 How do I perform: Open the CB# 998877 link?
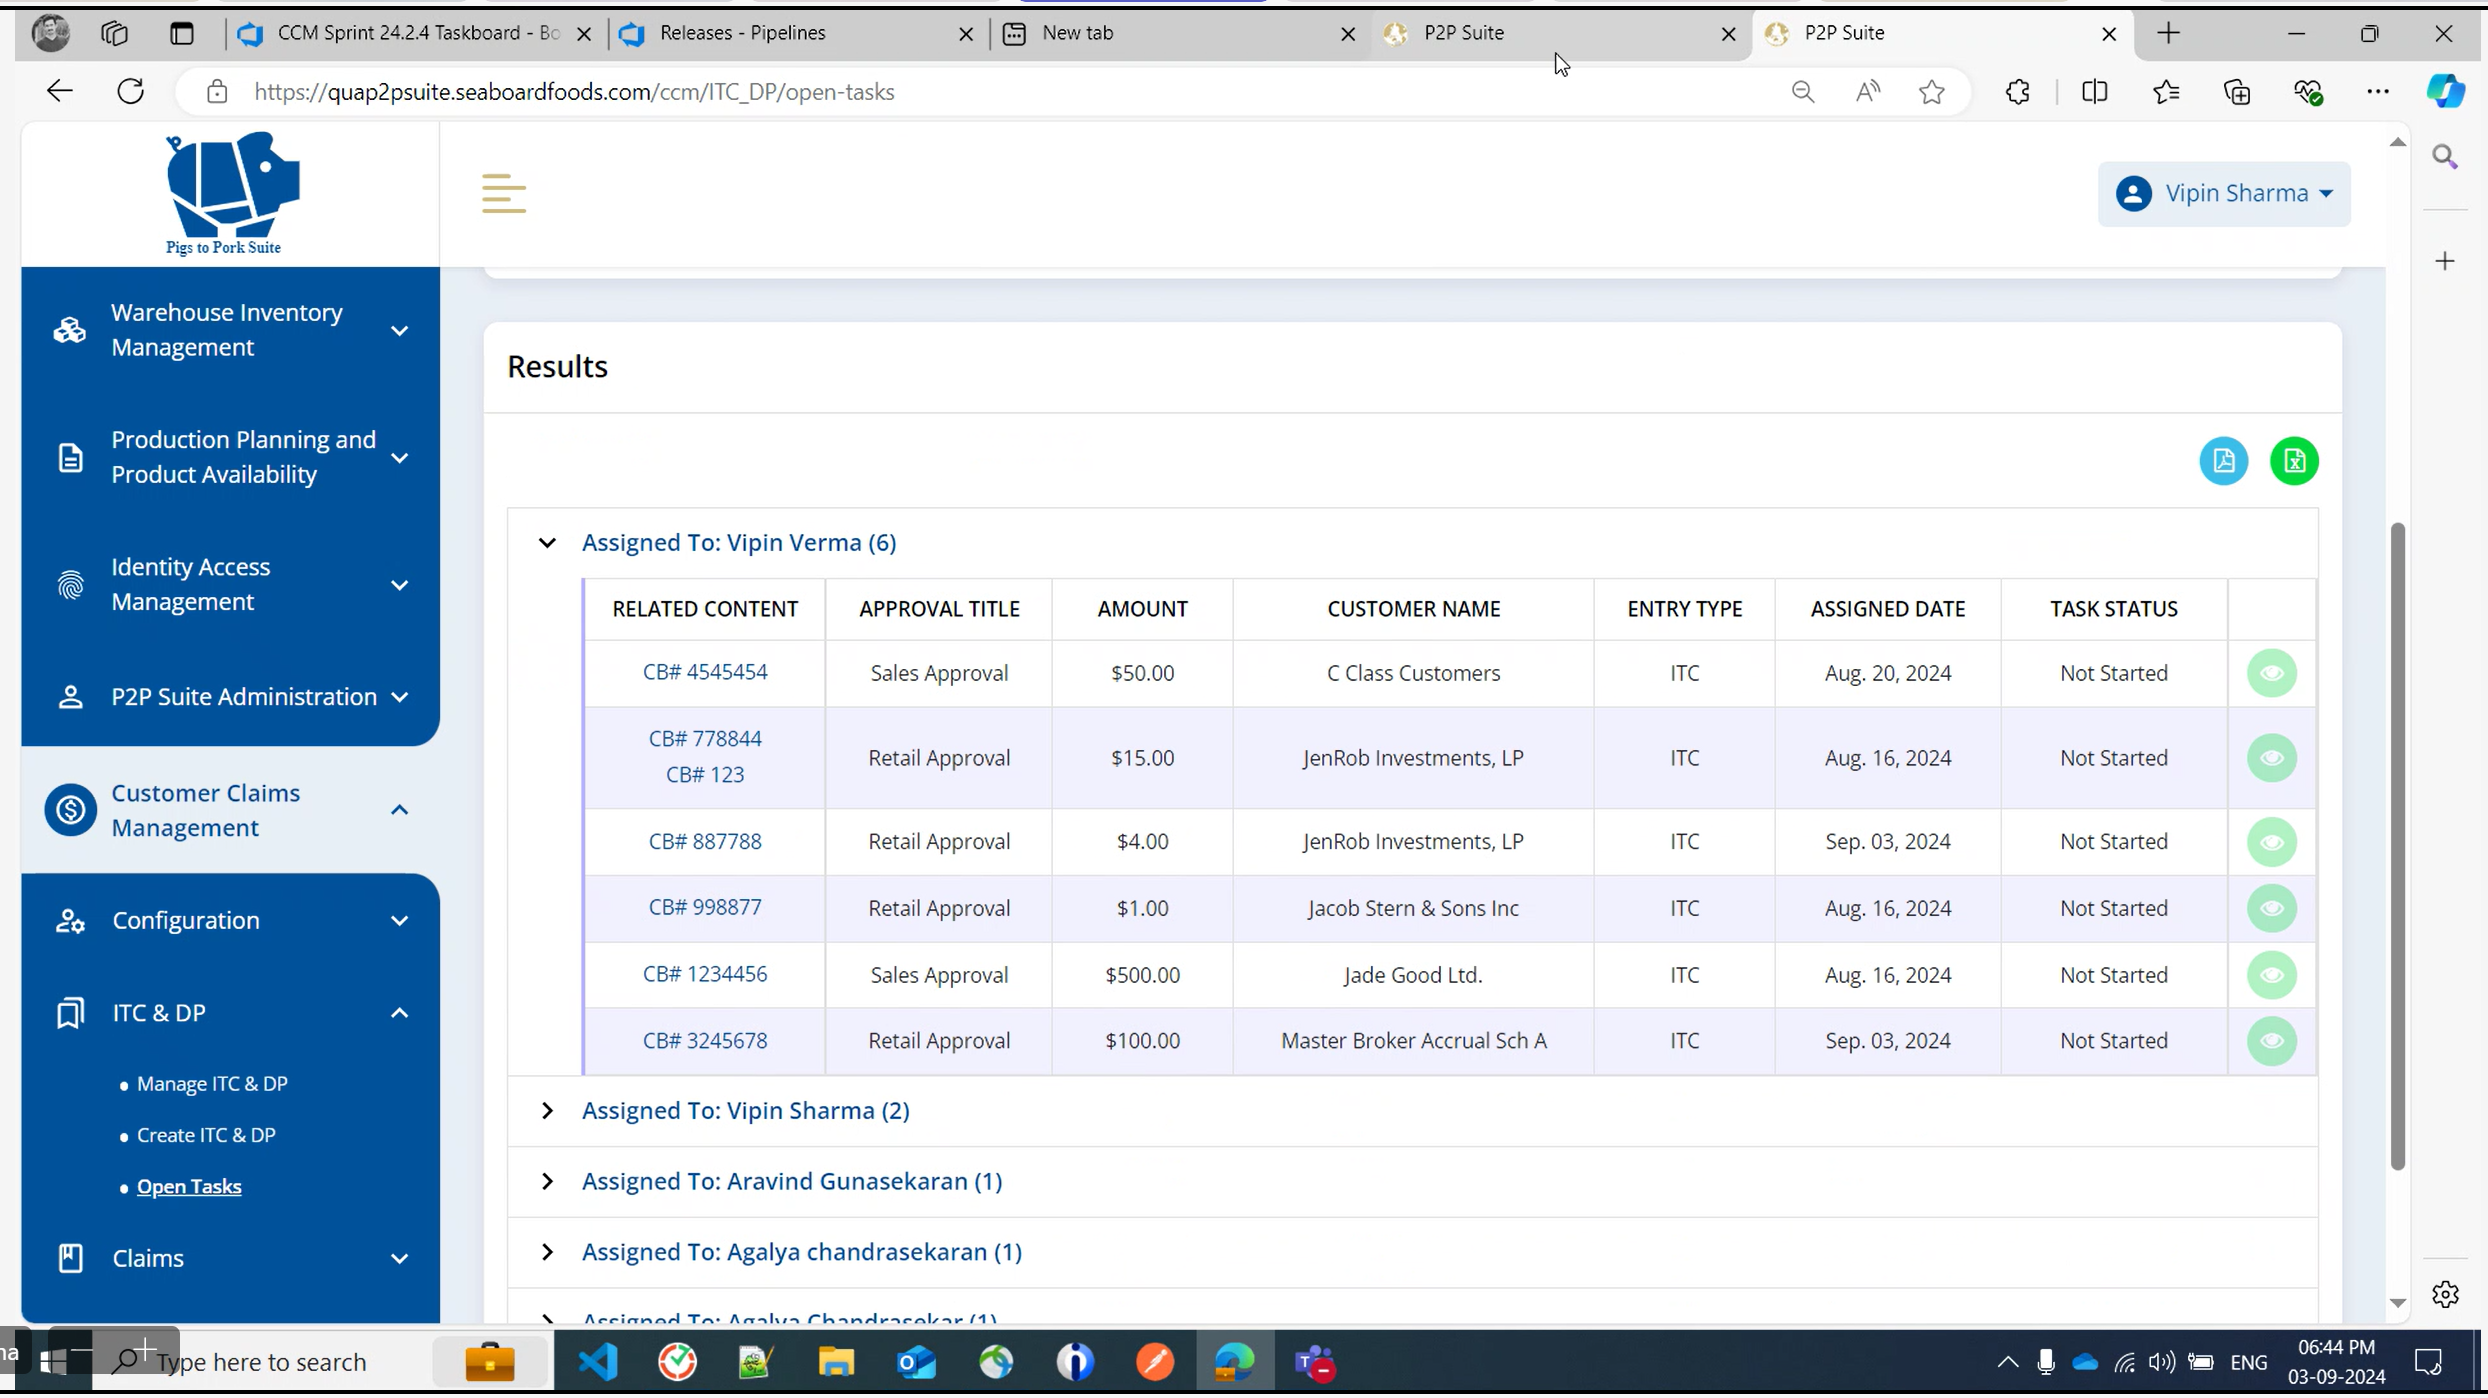pyautogui.click(x=705, y=909)
